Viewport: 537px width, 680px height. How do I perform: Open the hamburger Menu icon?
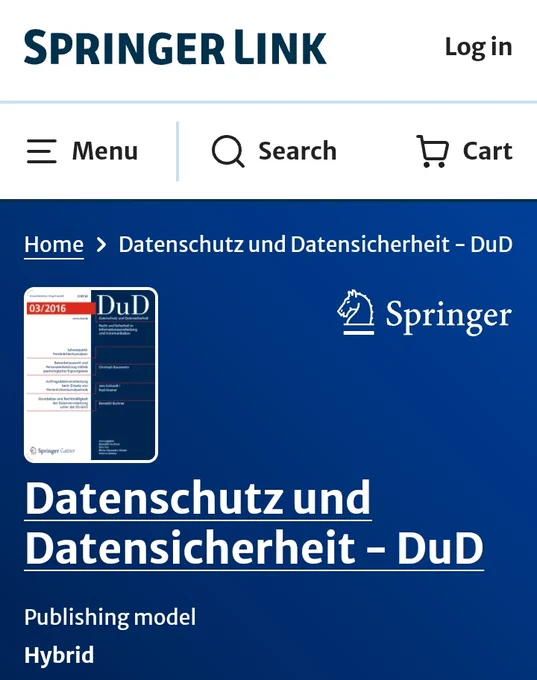pyautogui.click(x=42, y=151)
